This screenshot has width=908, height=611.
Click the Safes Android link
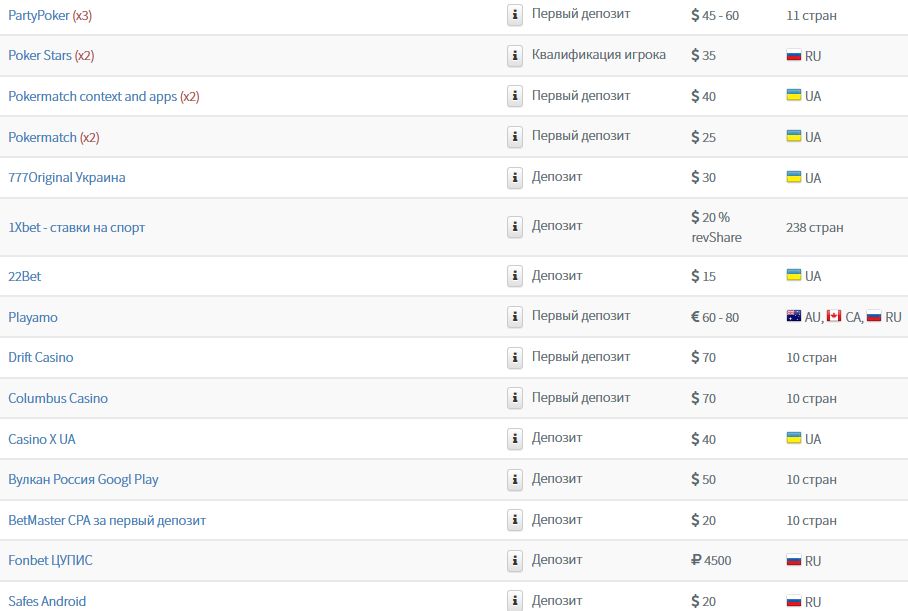[x=47, y=601]
